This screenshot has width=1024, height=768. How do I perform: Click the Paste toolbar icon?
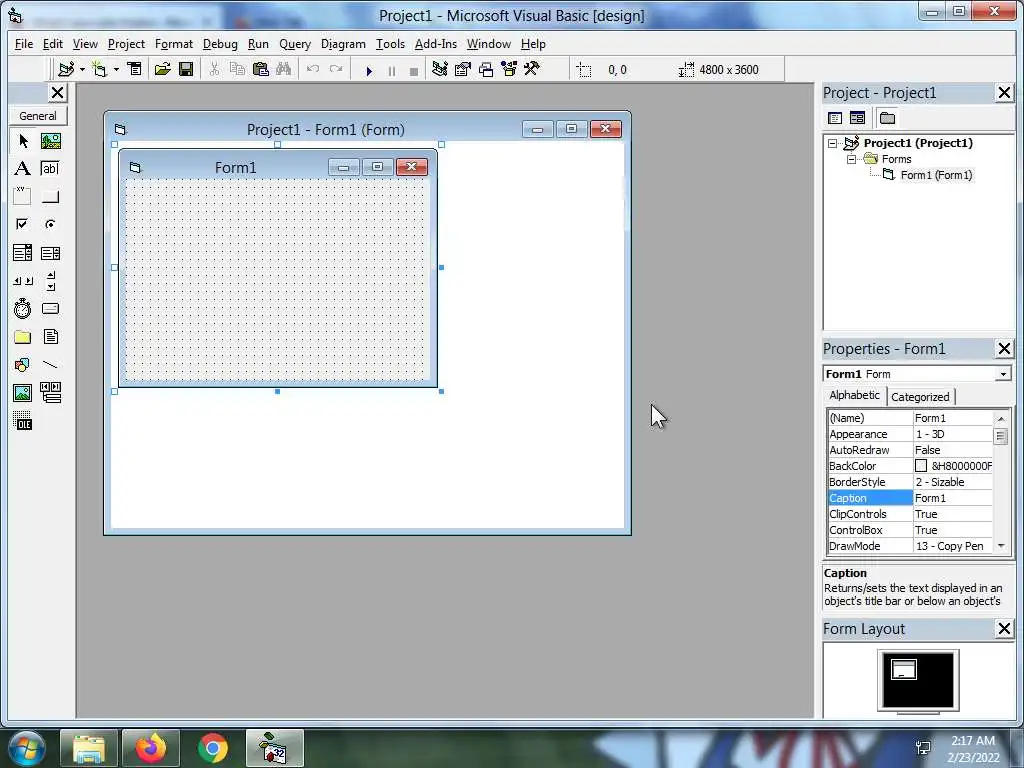[261, 69]
